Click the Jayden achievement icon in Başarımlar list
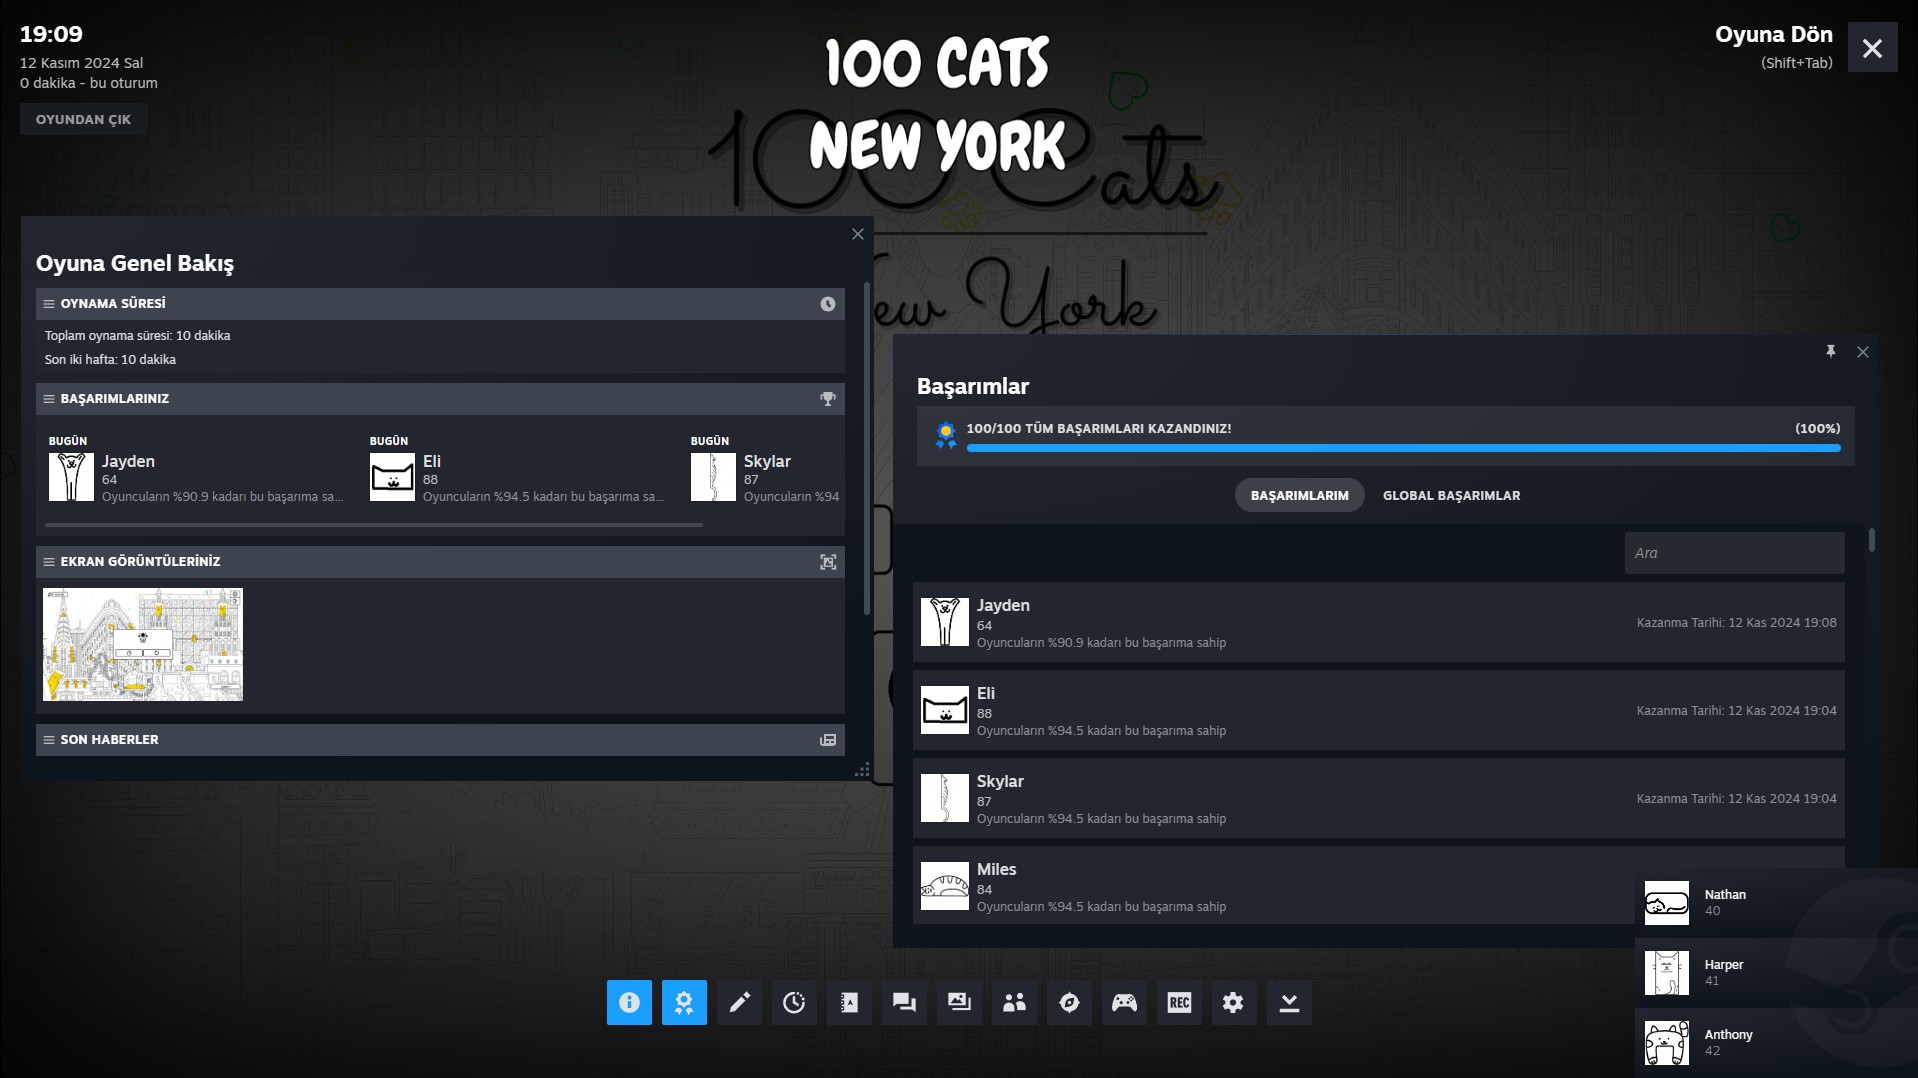Image resolution: width=1918 pixels, height=1078 pixels. (945, 622)
